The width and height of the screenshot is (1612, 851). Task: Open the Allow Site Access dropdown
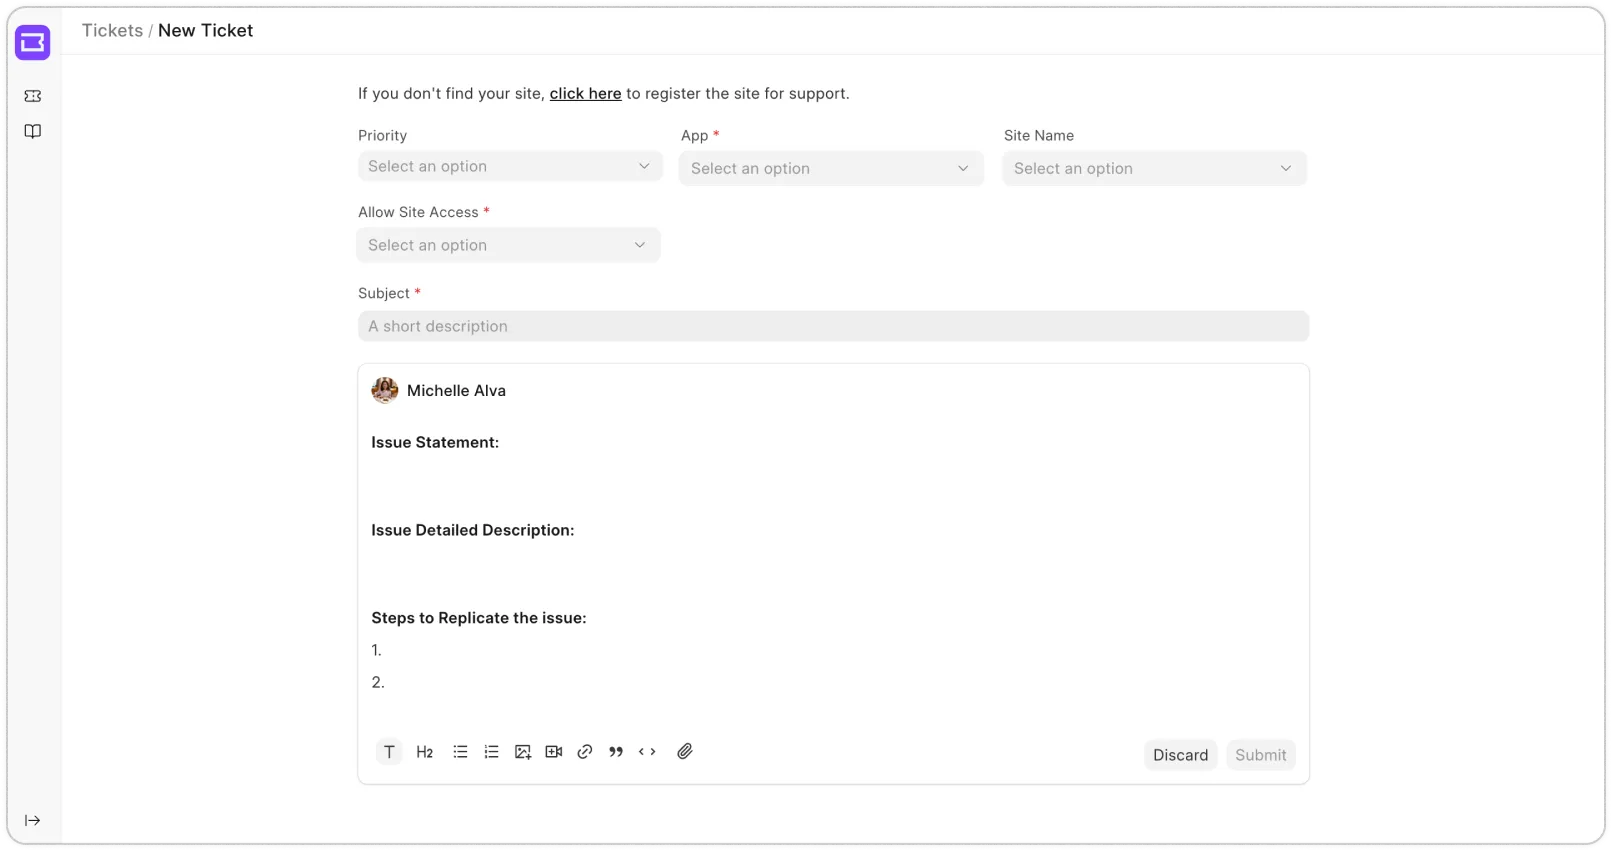508,245
